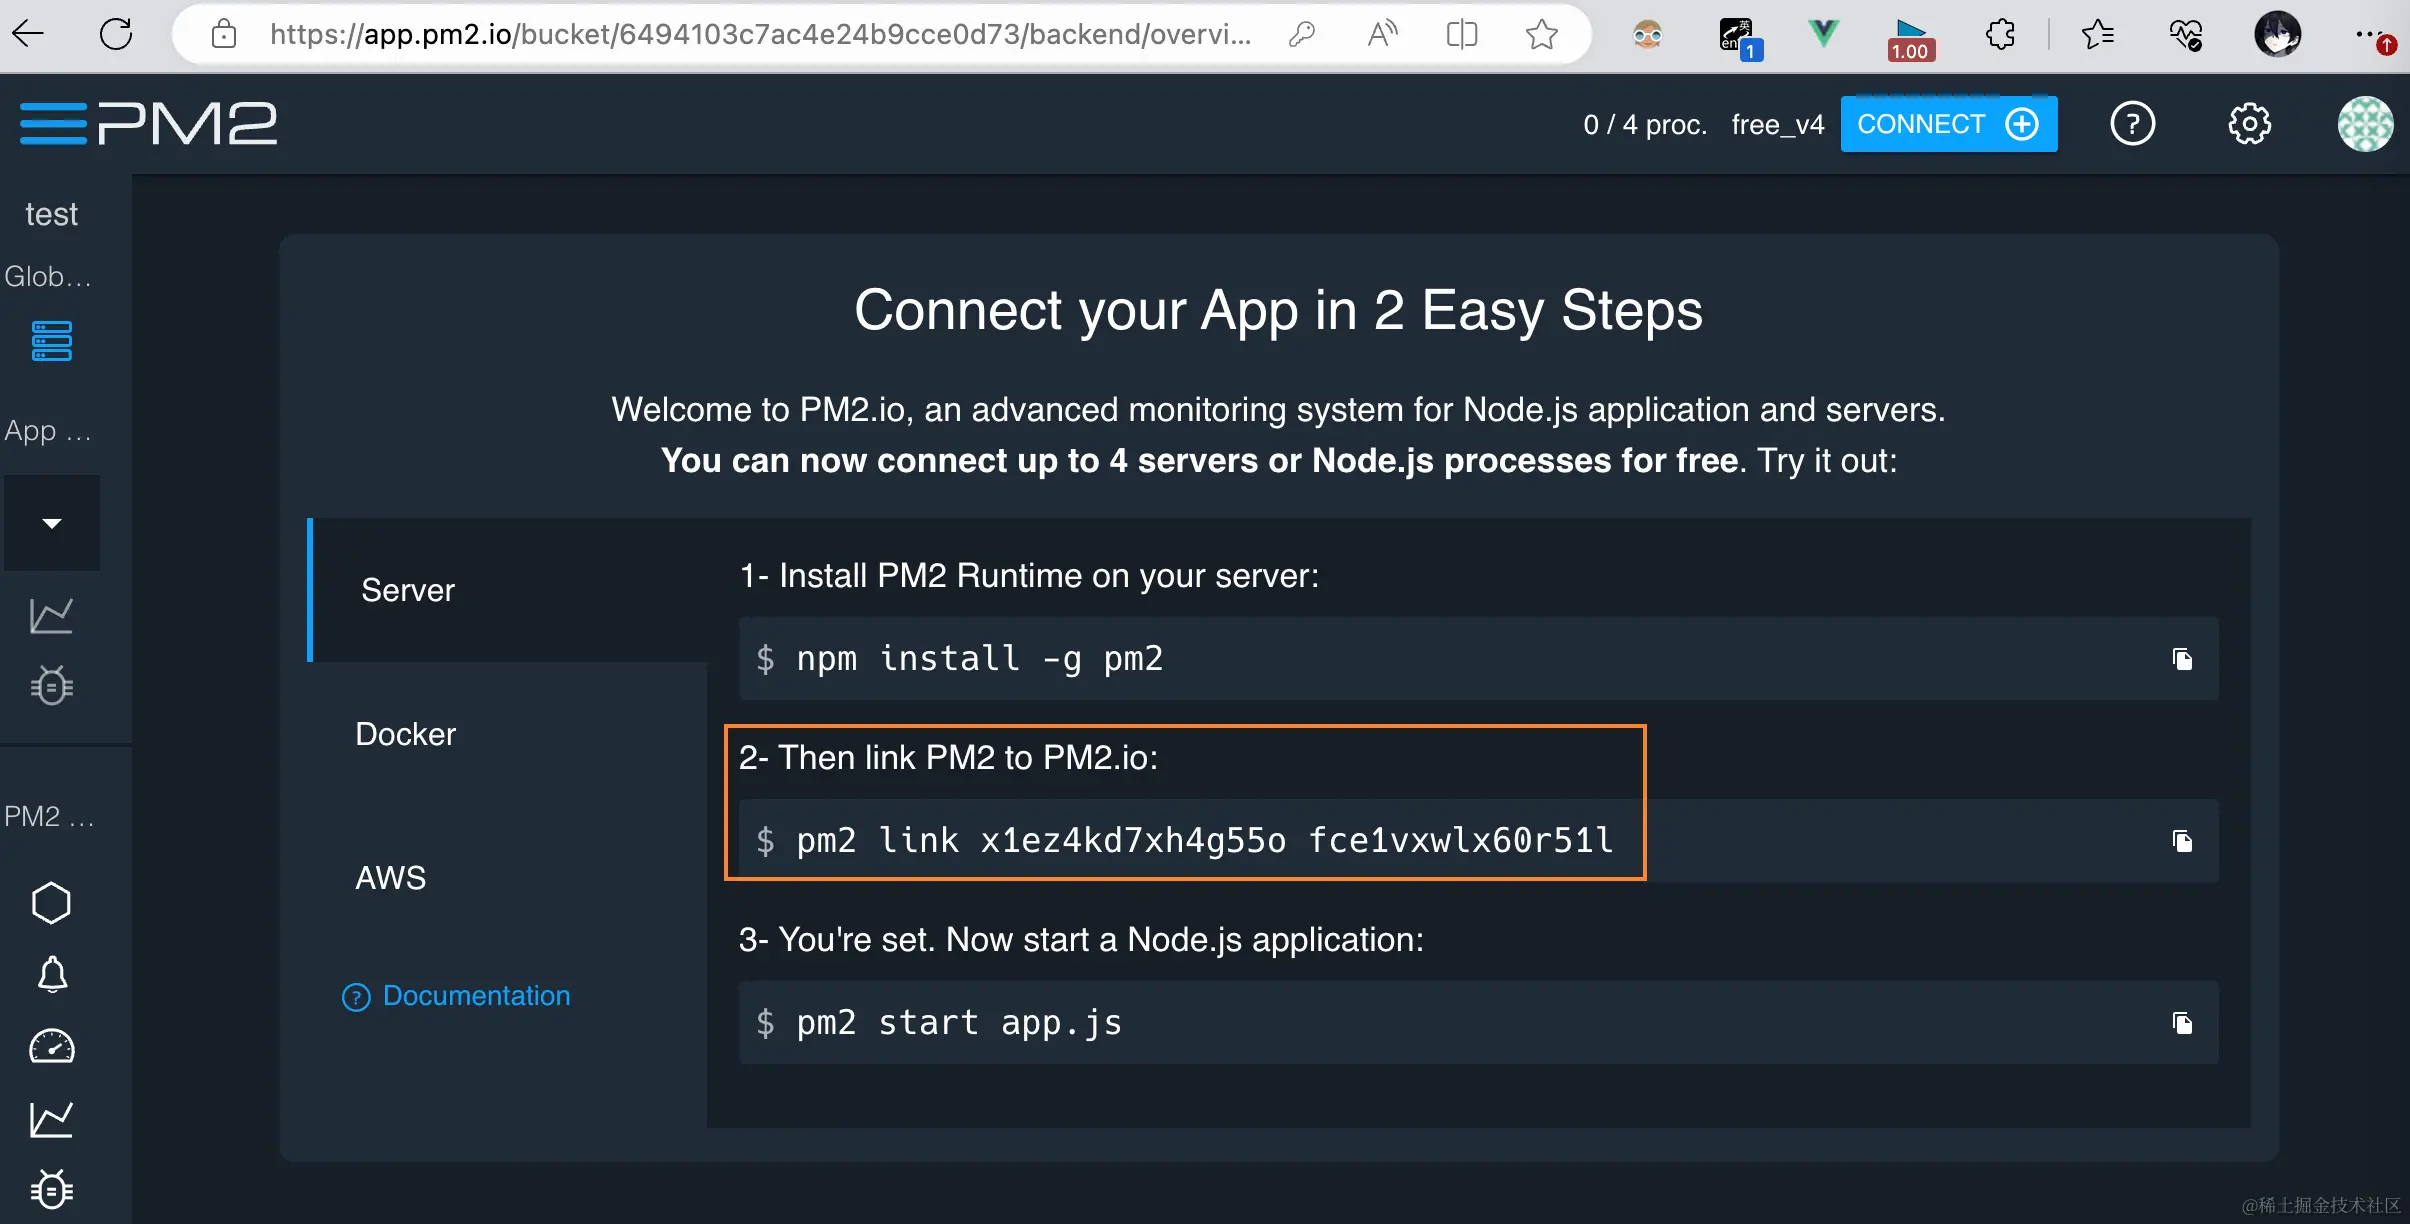The width and height of the screenshot is (2410, 1224).
Task: Open the Documentation link
Action: 456,996
